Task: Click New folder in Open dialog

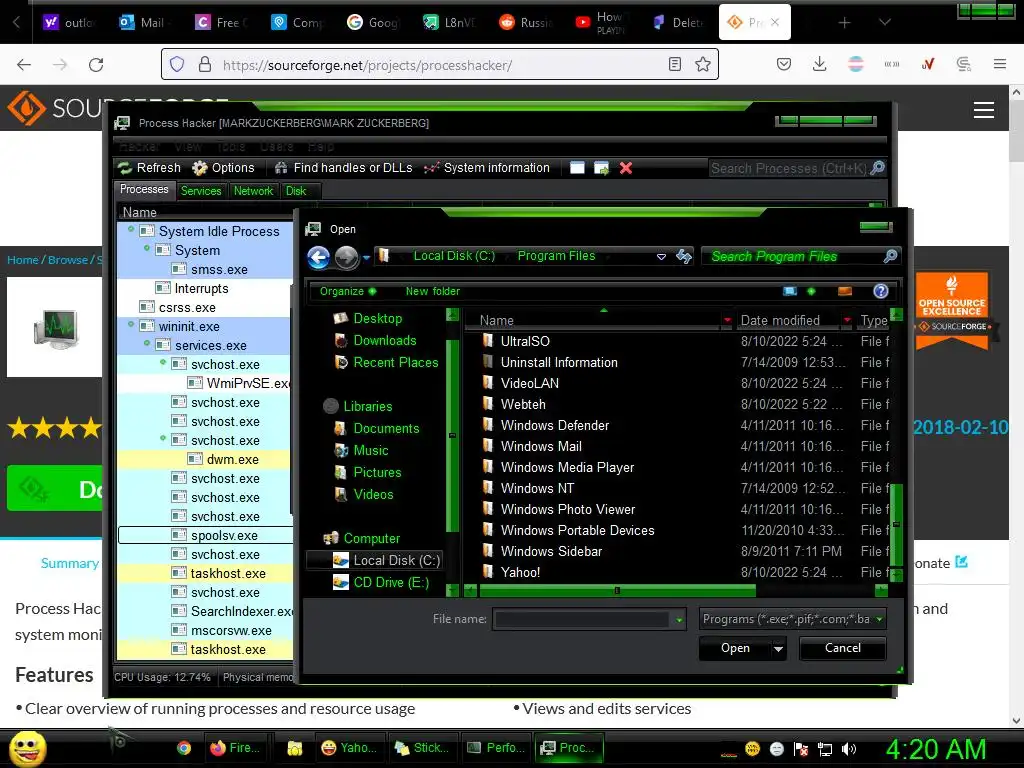Action: tap(432, 291)
